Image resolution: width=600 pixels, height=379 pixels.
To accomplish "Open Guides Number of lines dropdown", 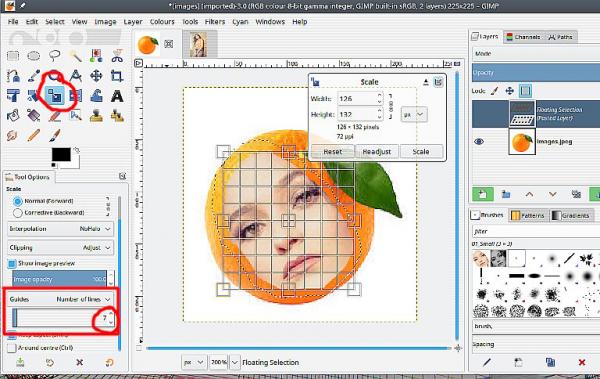I will [x=61, y=299].
